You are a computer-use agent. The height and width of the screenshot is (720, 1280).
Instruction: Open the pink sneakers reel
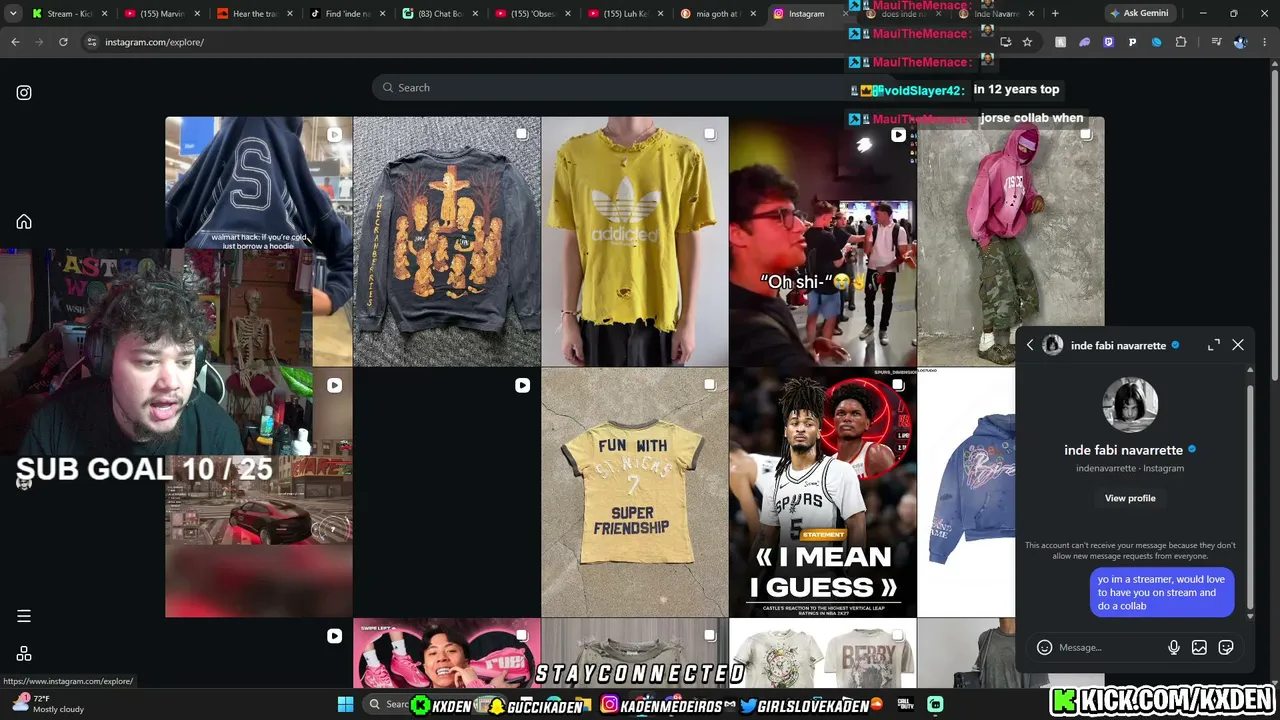point(447,654)
